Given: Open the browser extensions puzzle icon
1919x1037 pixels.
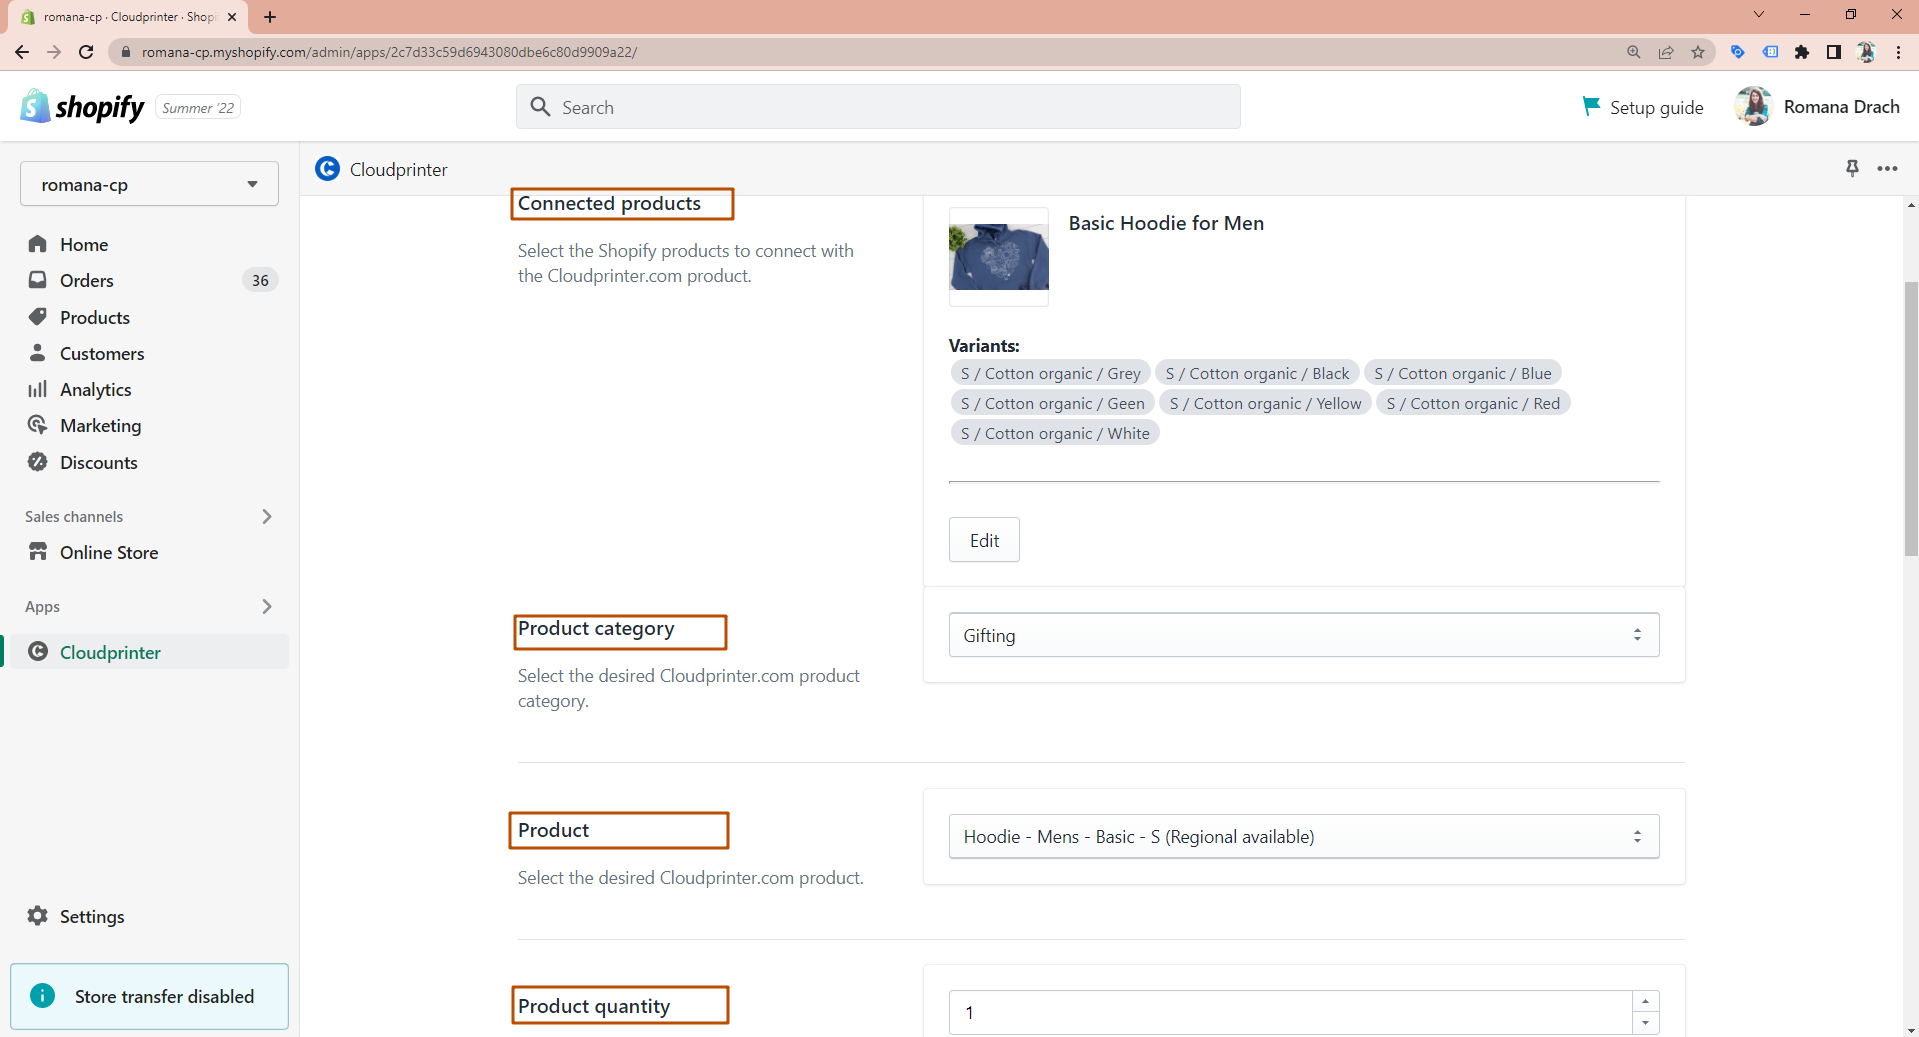Looking at the screenshot, I should tap(1802, 52).
